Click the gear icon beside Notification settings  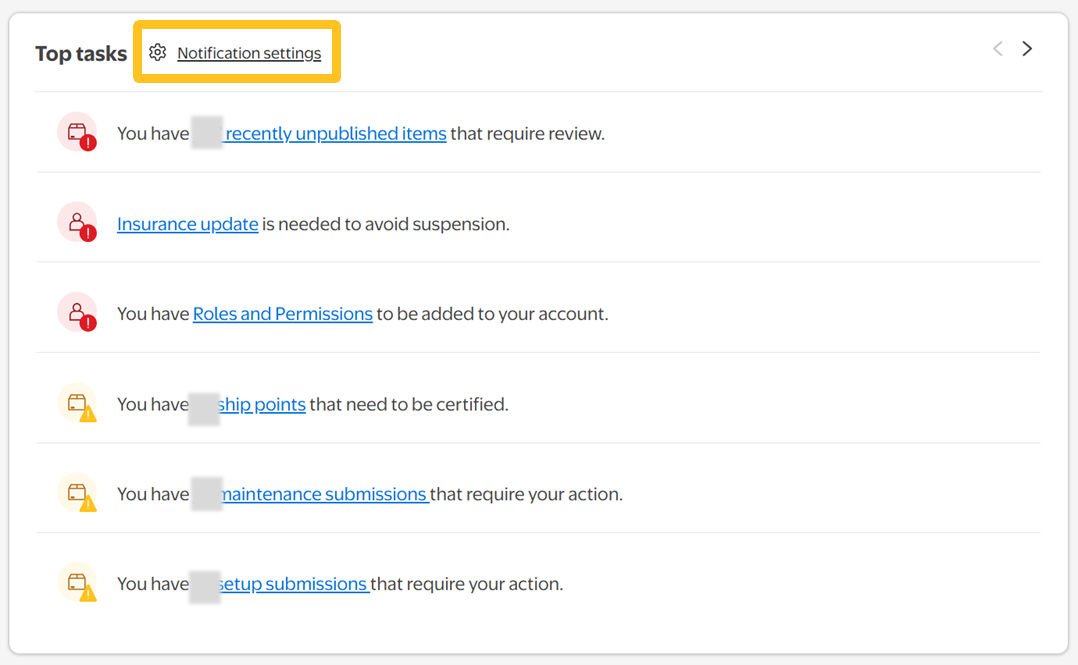pos(157,53)
